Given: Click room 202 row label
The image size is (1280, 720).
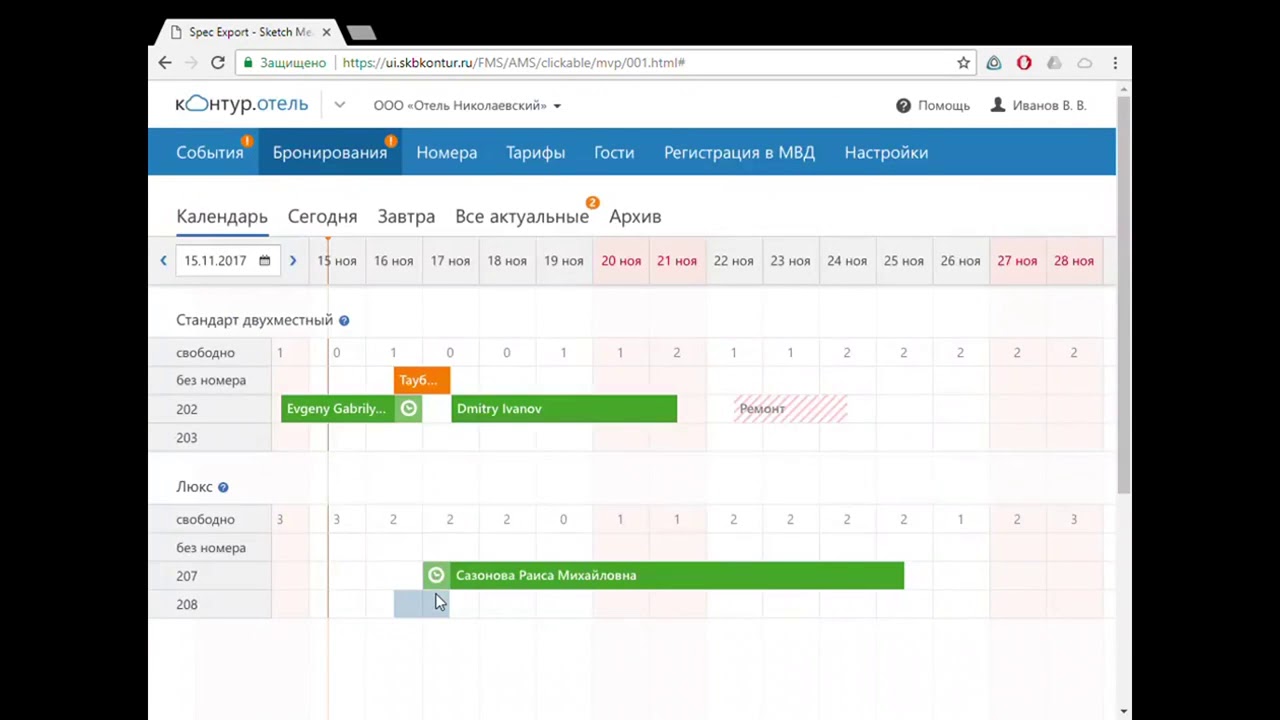Looking at the screenshot, I should (187, 409).
